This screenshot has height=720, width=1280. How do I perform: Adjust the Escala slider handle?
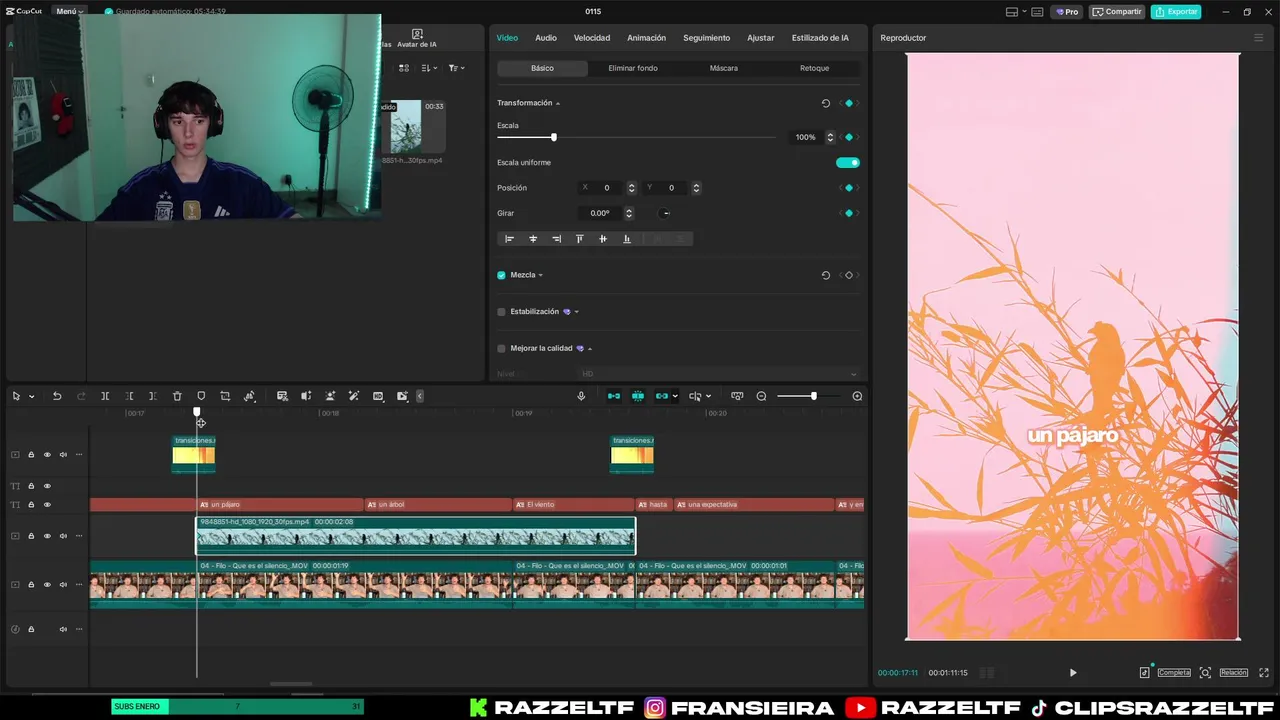click(553, 137)
